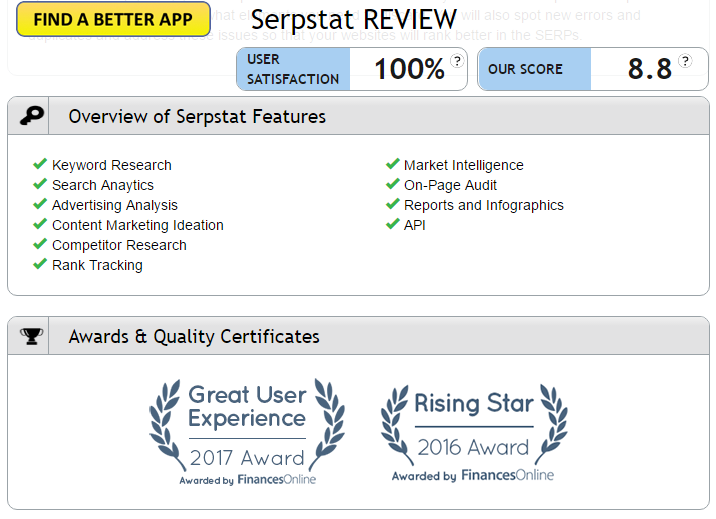Click the 100% user satisfaction value

(410, 69)
